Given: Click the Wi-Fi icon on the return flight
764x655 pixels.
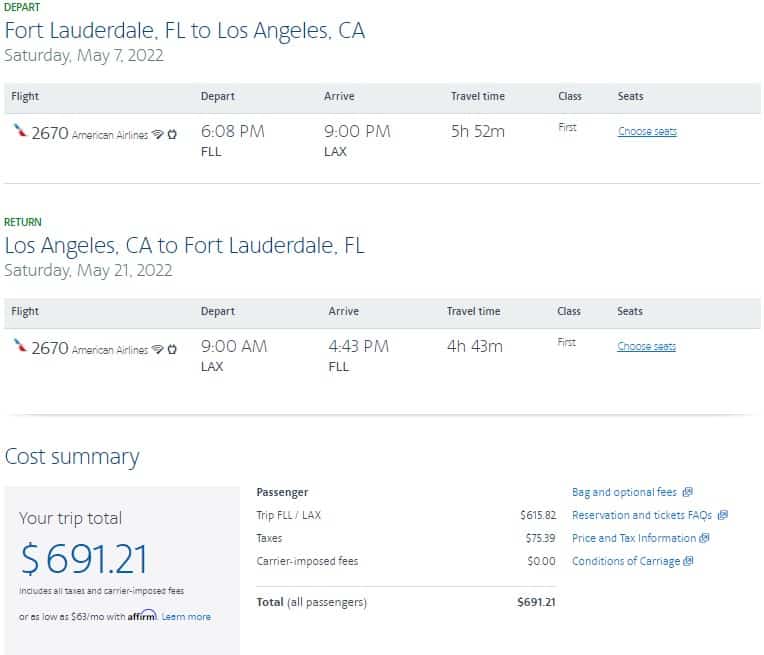Looking at the screenshot, I should [157, 349].
